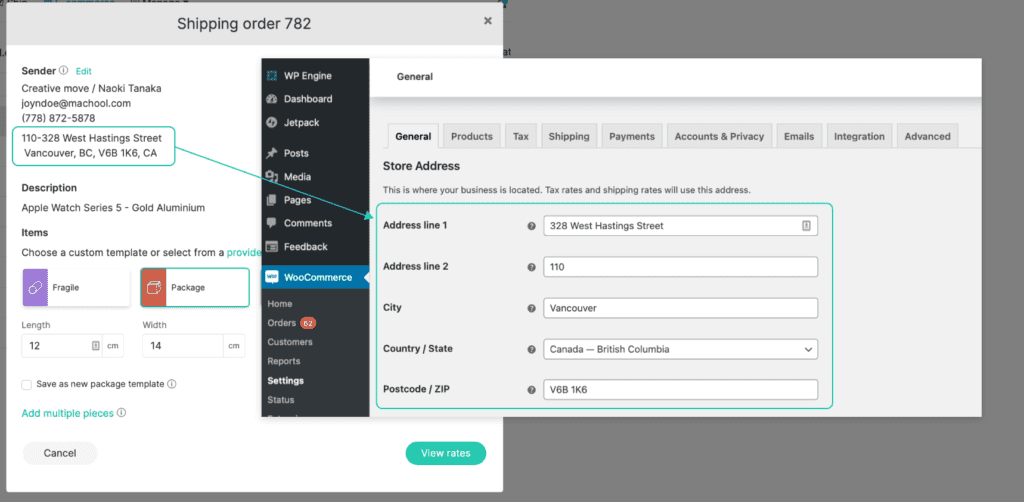Click the Cancel button

coord(60,453)
